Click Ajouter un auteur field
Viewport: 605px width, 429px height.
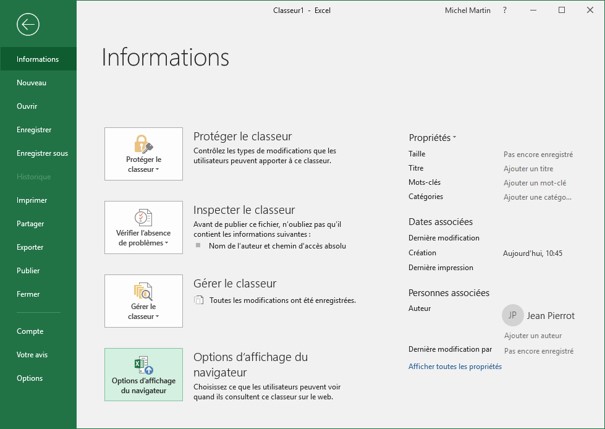[x=532, y=336]
